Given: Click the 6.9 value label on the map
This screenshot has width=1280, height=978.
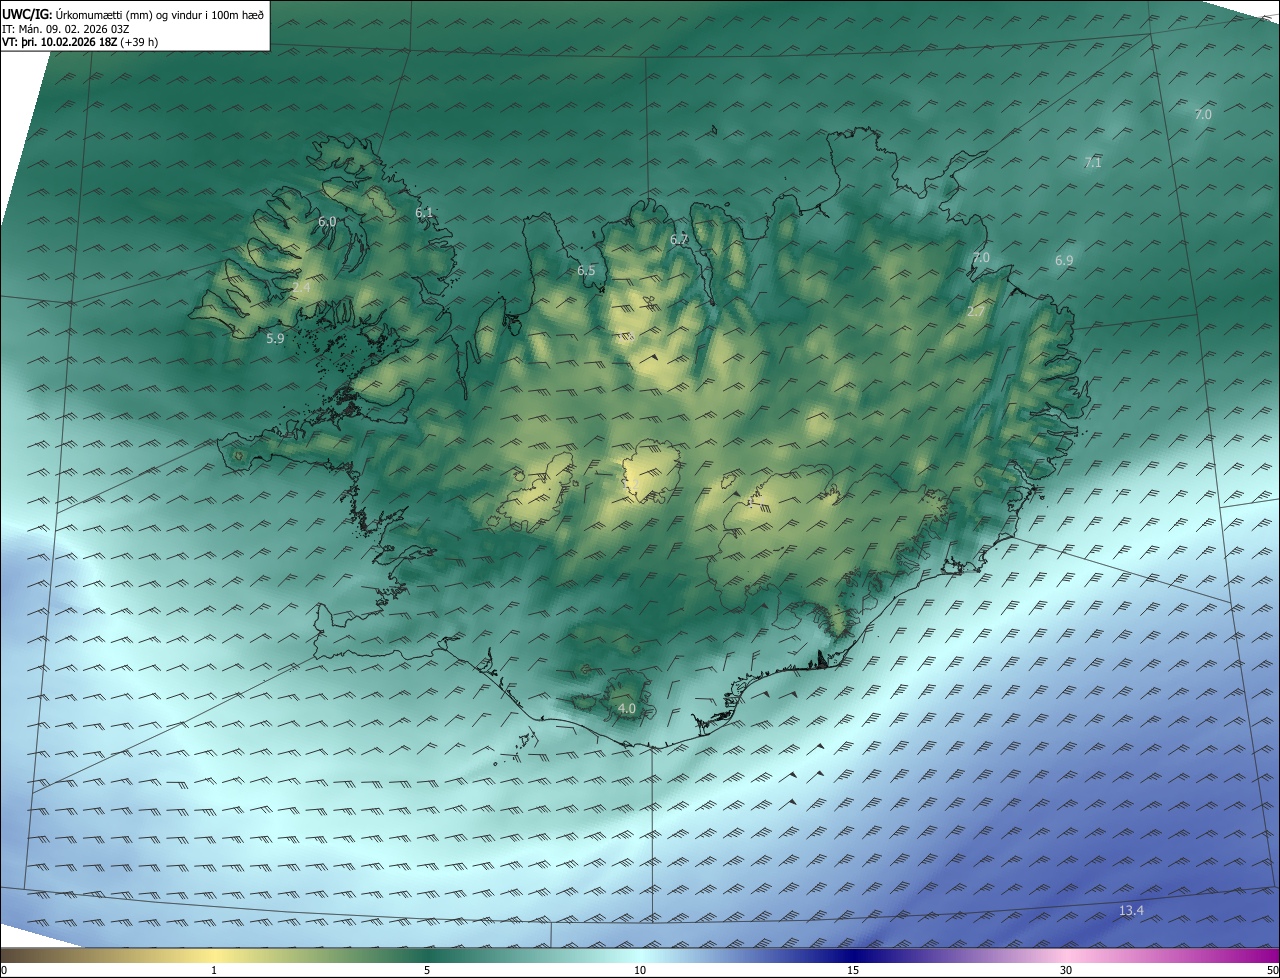Looking at the screenshot, I should [x=1064, y=260].
